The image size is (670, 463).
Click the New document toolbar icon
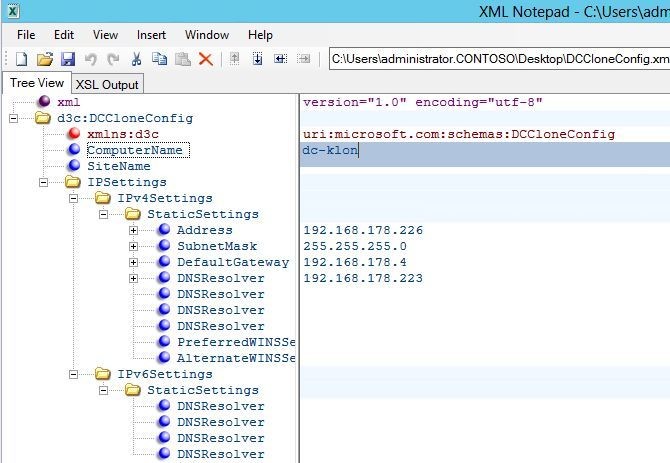pyautogui.click(x=21, y=59)
